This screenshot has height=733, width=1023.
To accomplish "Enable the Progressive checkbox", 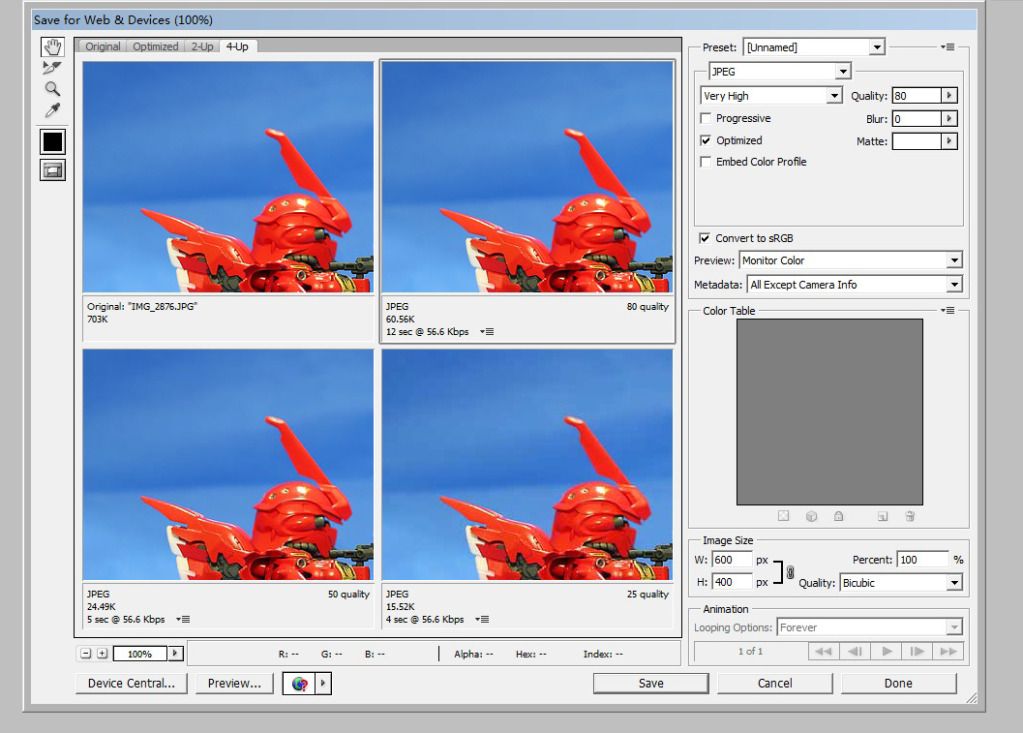I will tap(705, 118).
